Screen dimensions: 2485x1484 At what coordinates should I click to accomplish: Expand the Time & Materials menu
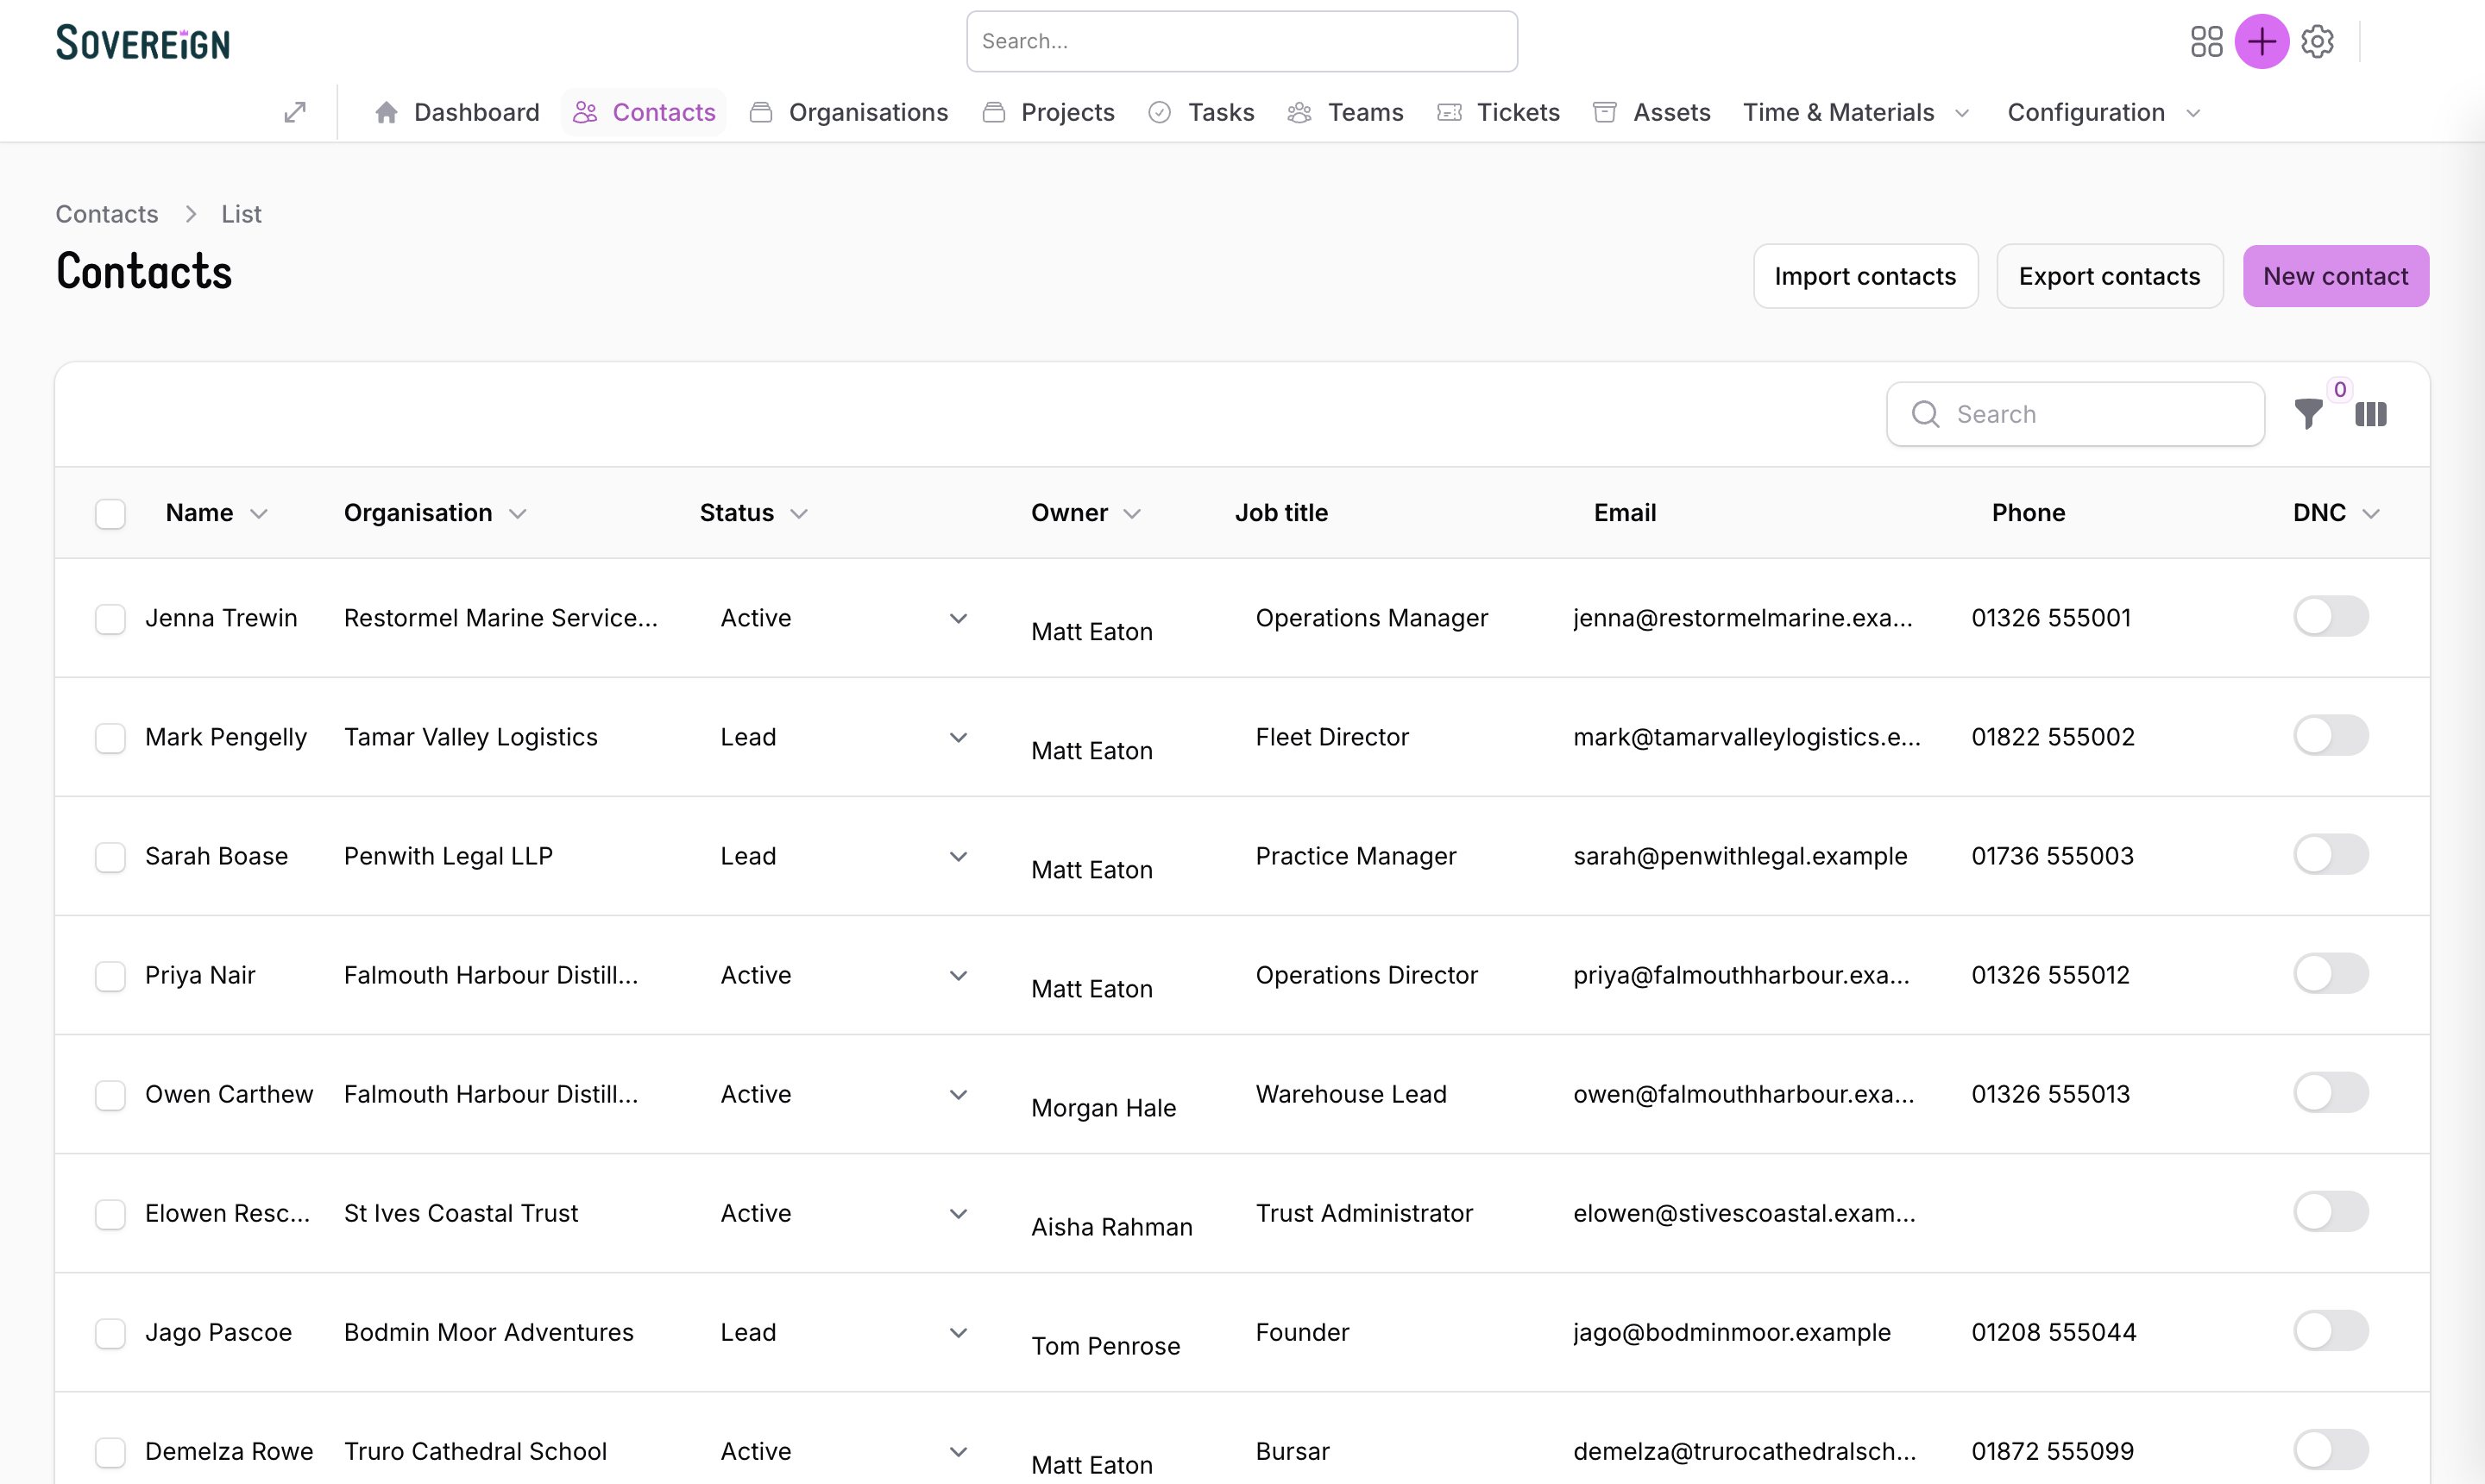1855,112
